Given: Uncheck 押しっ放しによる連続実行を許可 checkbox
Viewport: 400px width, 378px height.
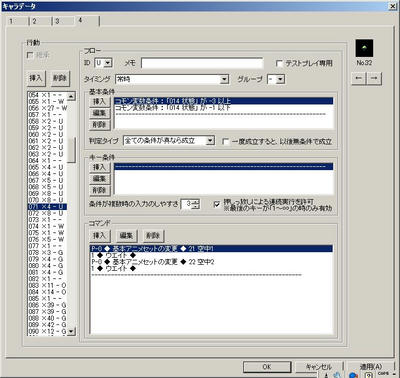Looking at the screenshot, I should click(217, 204).
